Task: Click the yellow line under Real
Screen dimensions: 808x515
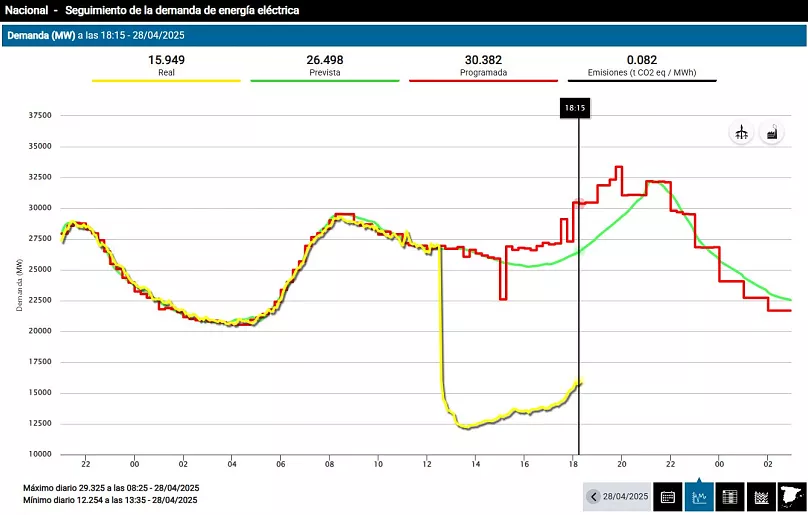Action: coord(166,81)
